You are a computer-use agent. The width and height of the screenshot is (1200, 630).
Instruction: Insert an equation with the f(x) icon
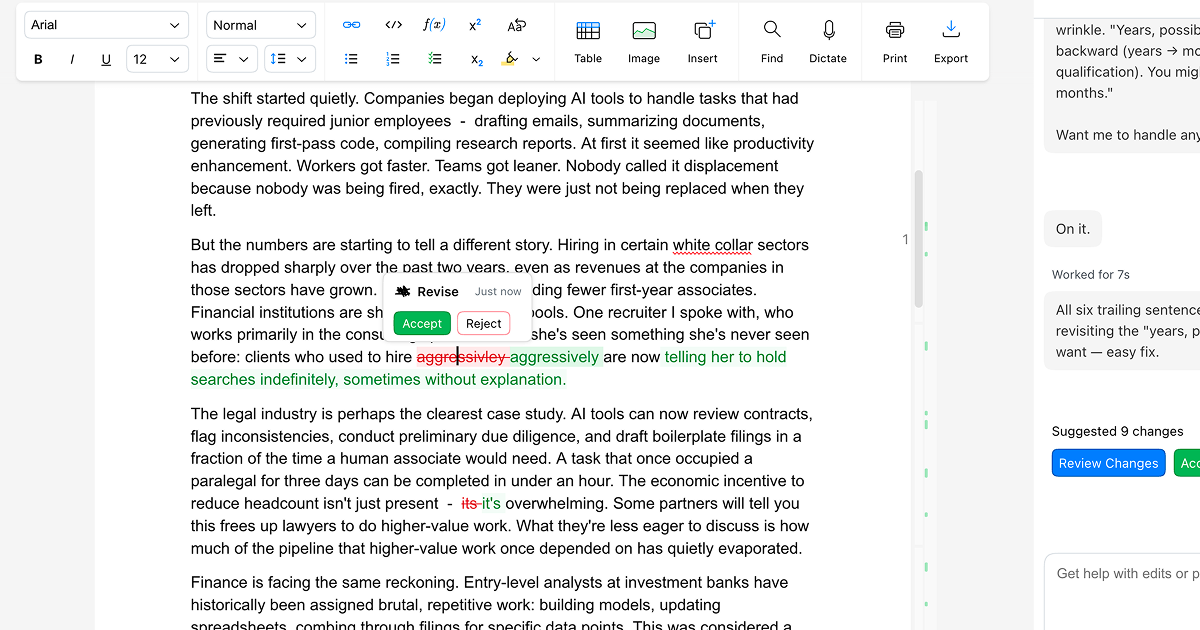click(x=435, y=25)
